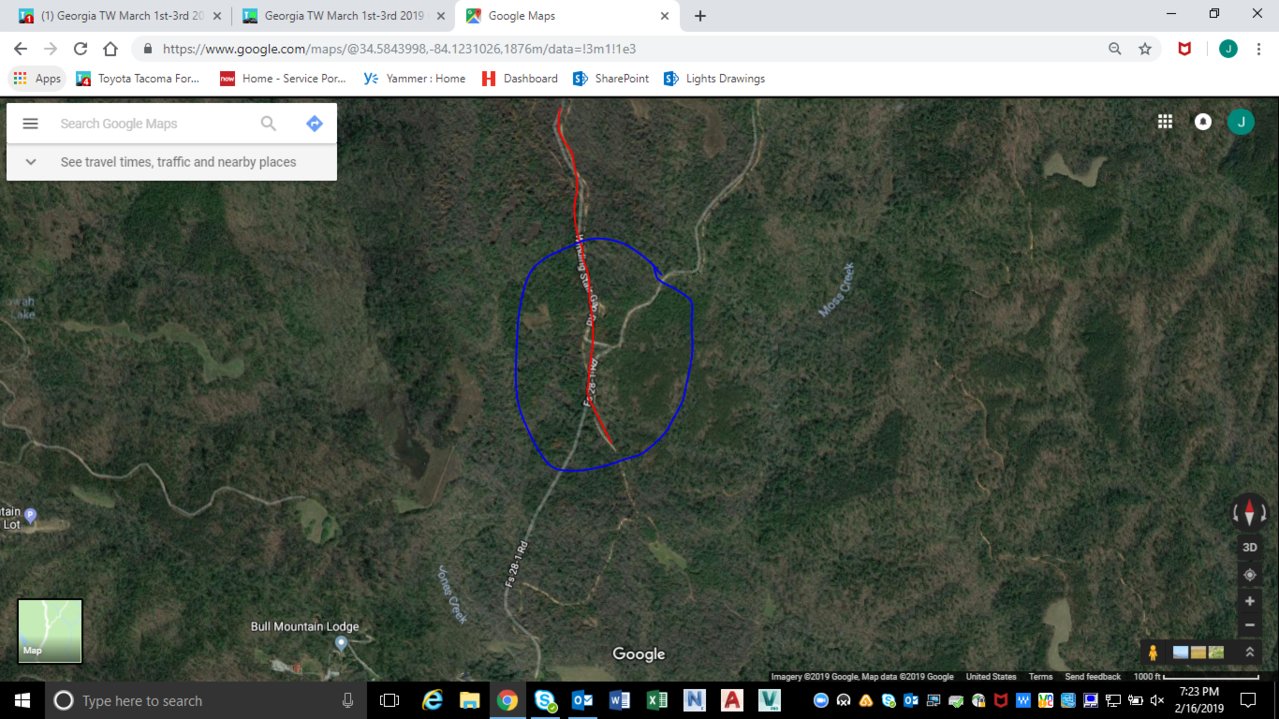The image size is (1279, 719).
Task: Open AutoCAD from the taskbar
Action: [731, 700]
